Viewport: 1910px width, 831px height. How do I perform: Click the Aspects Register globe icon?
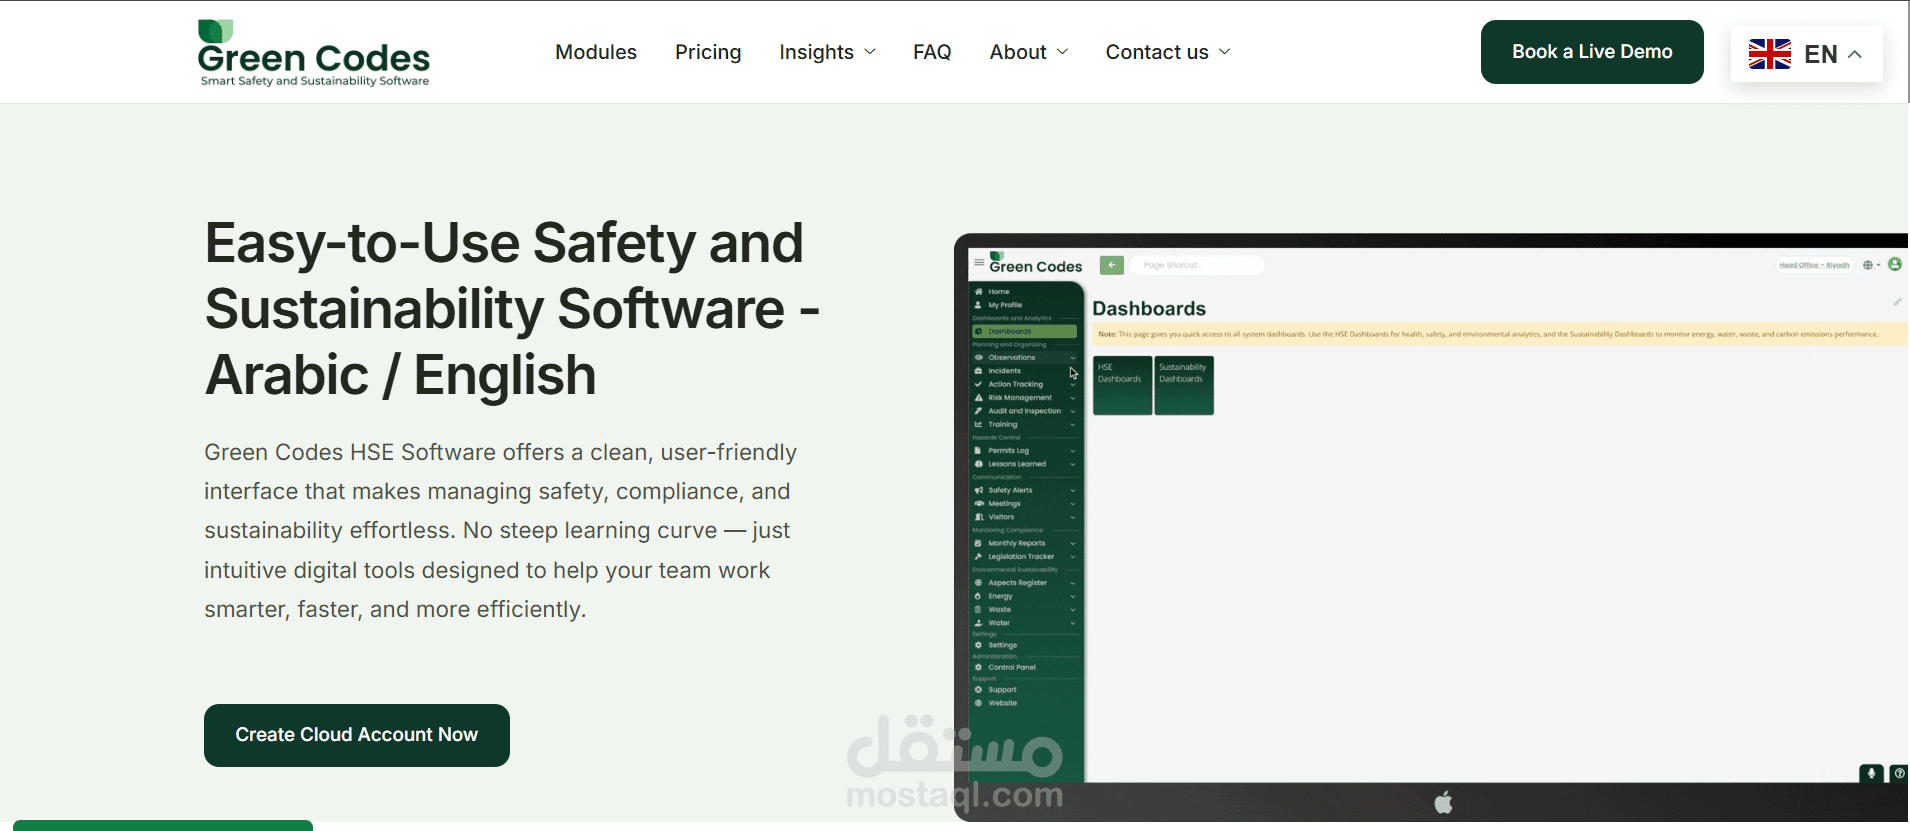[x=979, y=583]
